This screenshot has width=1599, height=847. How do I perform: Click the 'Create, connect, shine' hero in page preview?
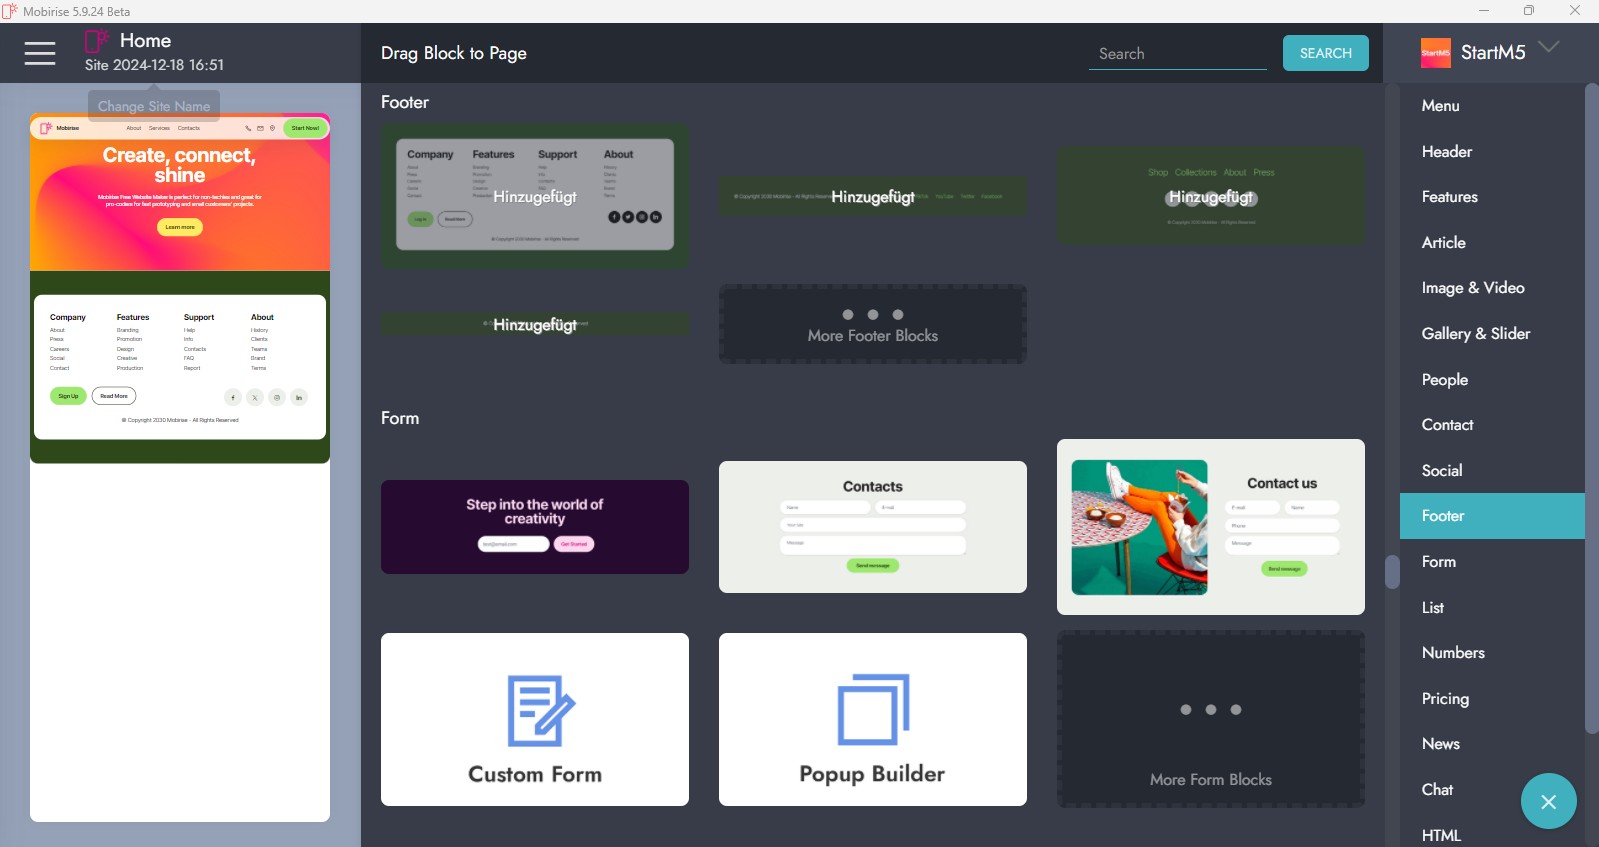[x=180, y=192]
